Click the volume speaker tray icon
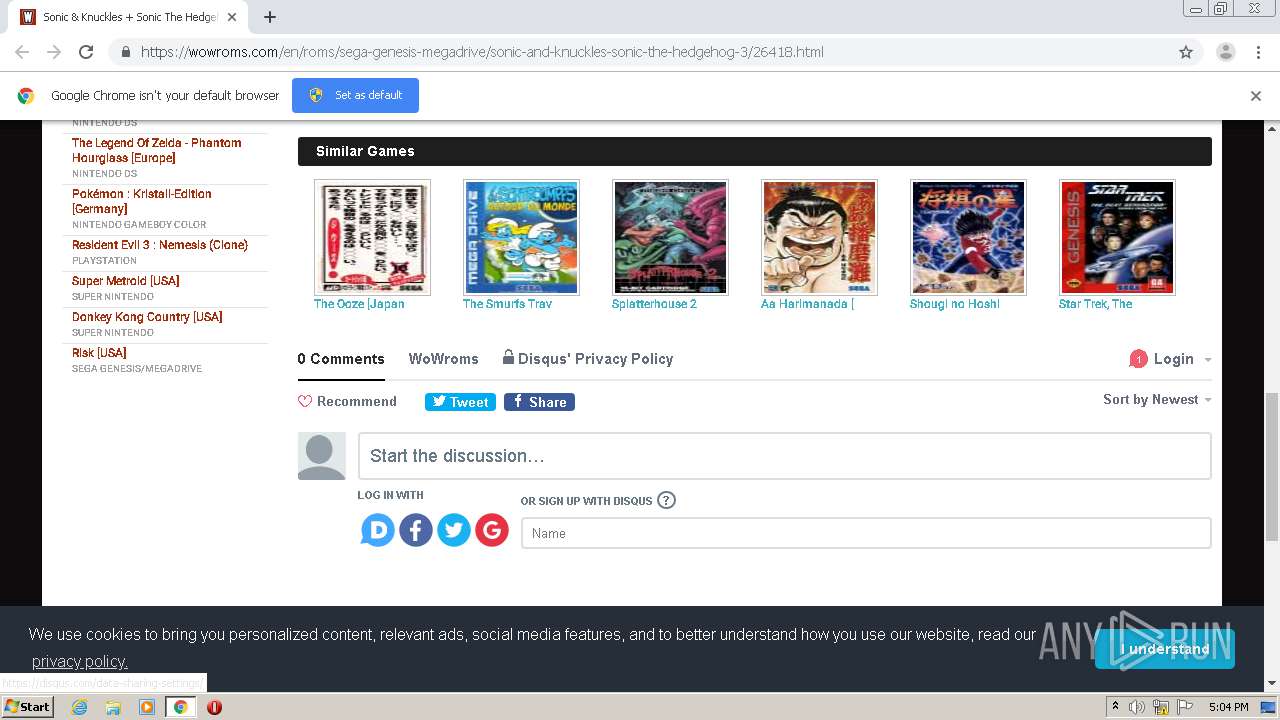The image size is (1280, 720). tap(1137, 707)
